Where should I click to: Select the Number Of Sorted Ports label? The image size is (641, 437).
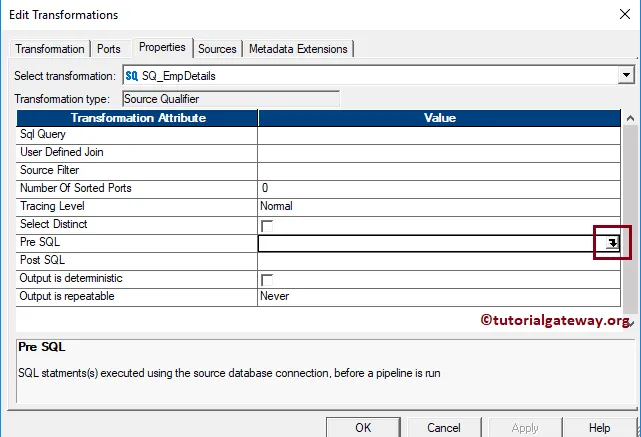[76, 188]
